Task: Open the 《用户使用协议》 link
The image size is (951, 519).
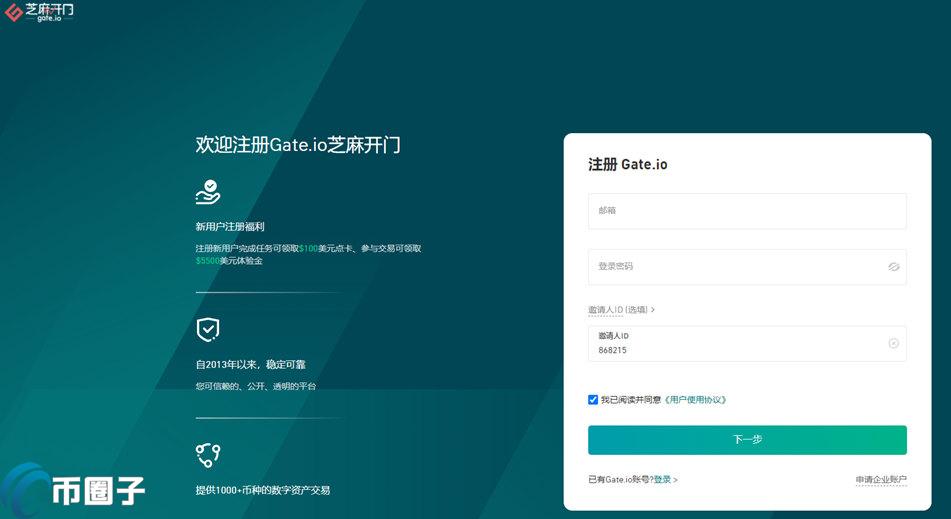Action: tap(694, 400)
